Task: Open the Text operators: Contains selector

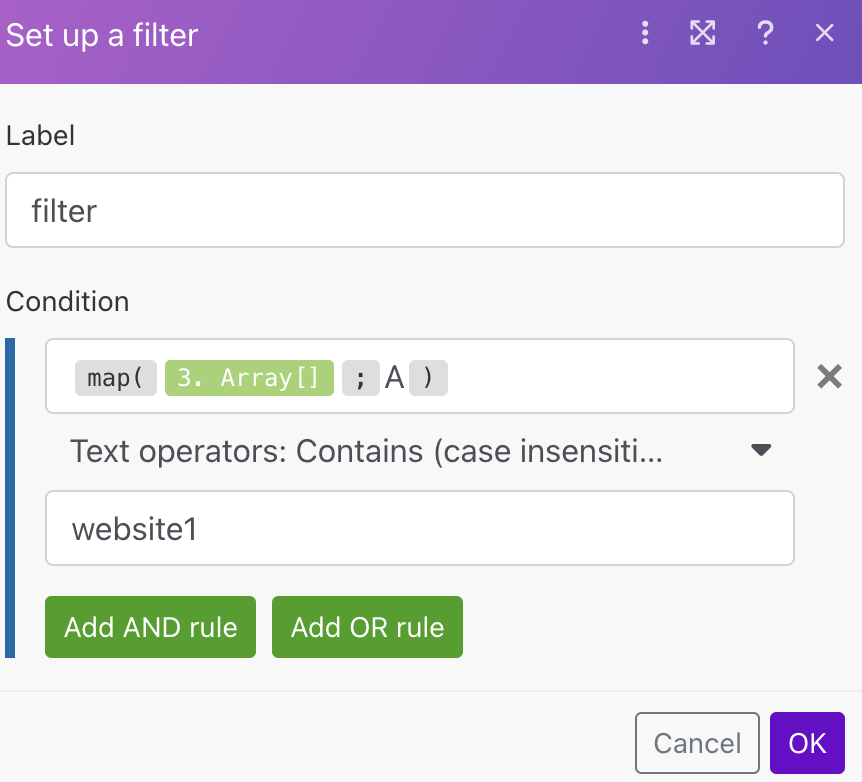Action: [x=366, y=451]
